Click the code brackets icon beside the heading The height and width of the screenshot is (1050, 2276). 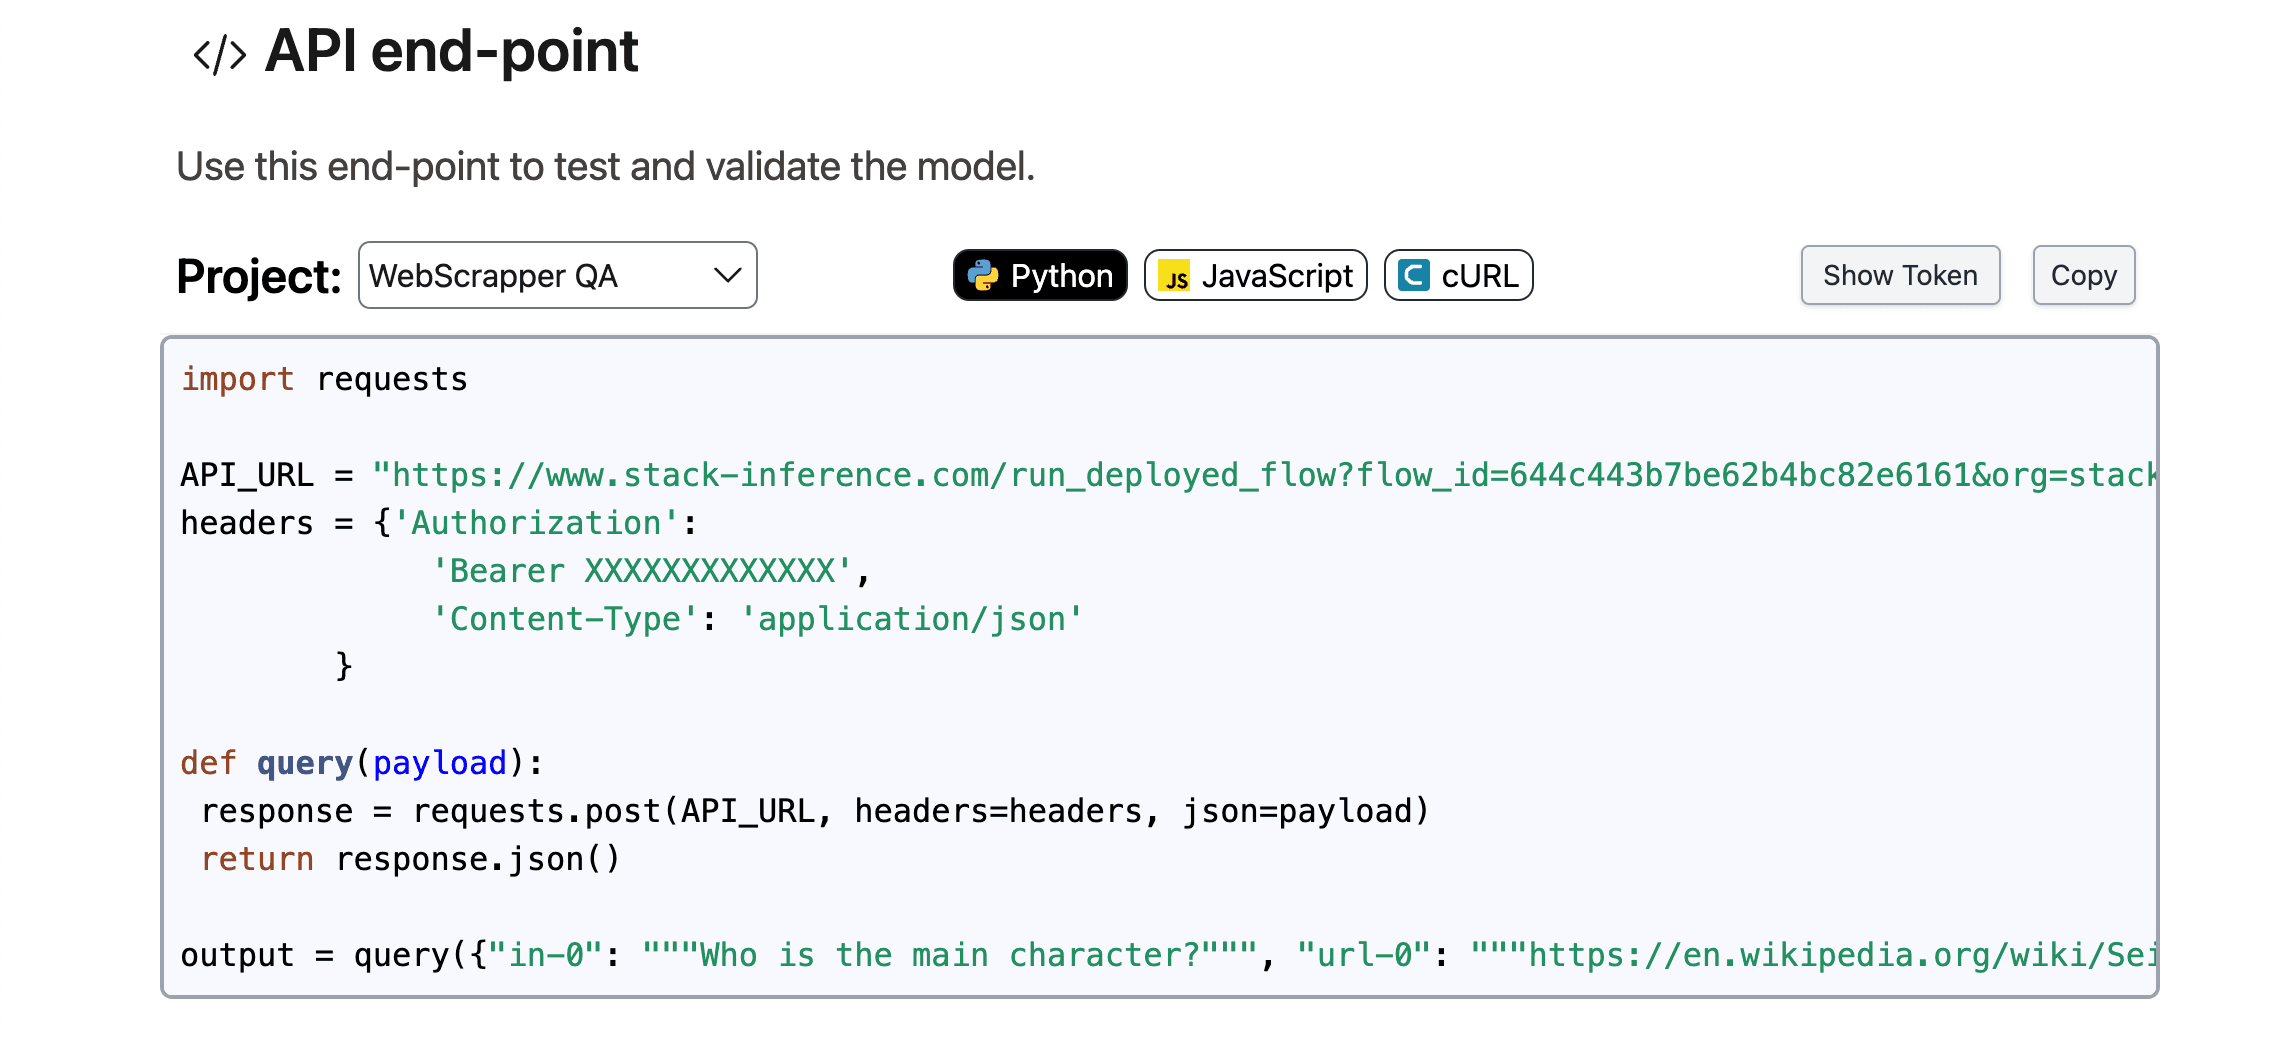pos(219,55)
